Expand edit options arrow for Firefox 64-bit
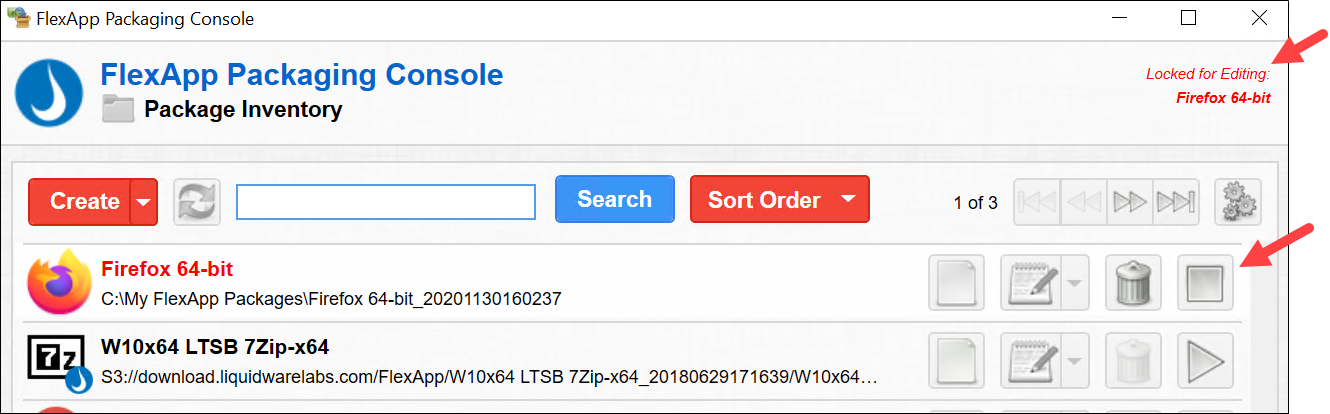The width and height of the screenshot is (1330, 414). point(1073,283)
